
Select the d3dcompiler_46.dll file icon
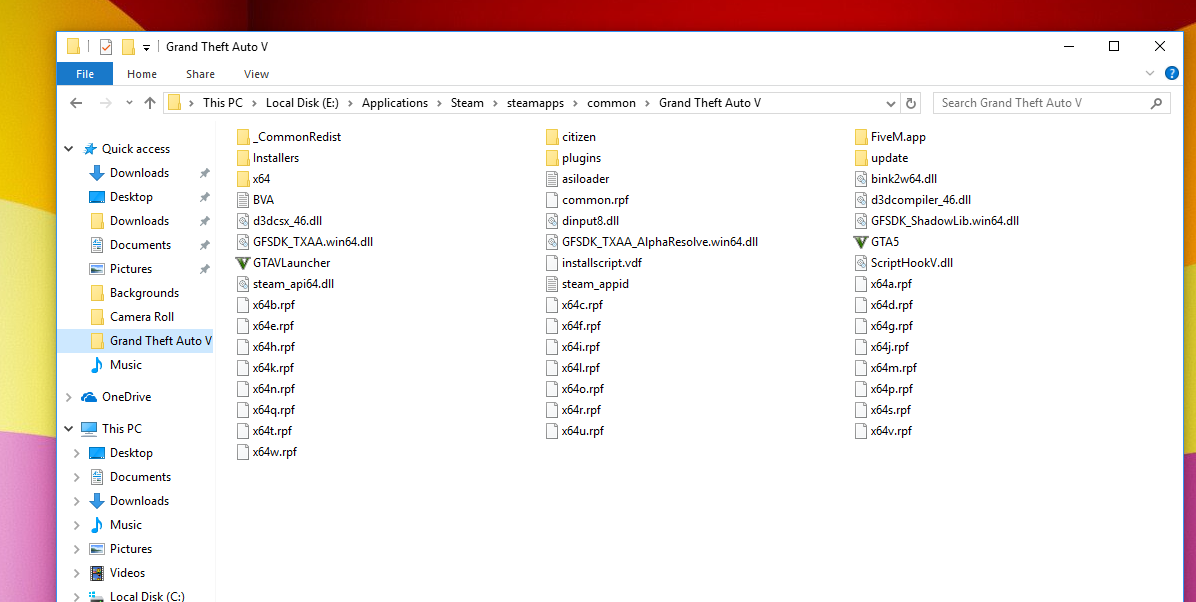click(x=861, y=200)
